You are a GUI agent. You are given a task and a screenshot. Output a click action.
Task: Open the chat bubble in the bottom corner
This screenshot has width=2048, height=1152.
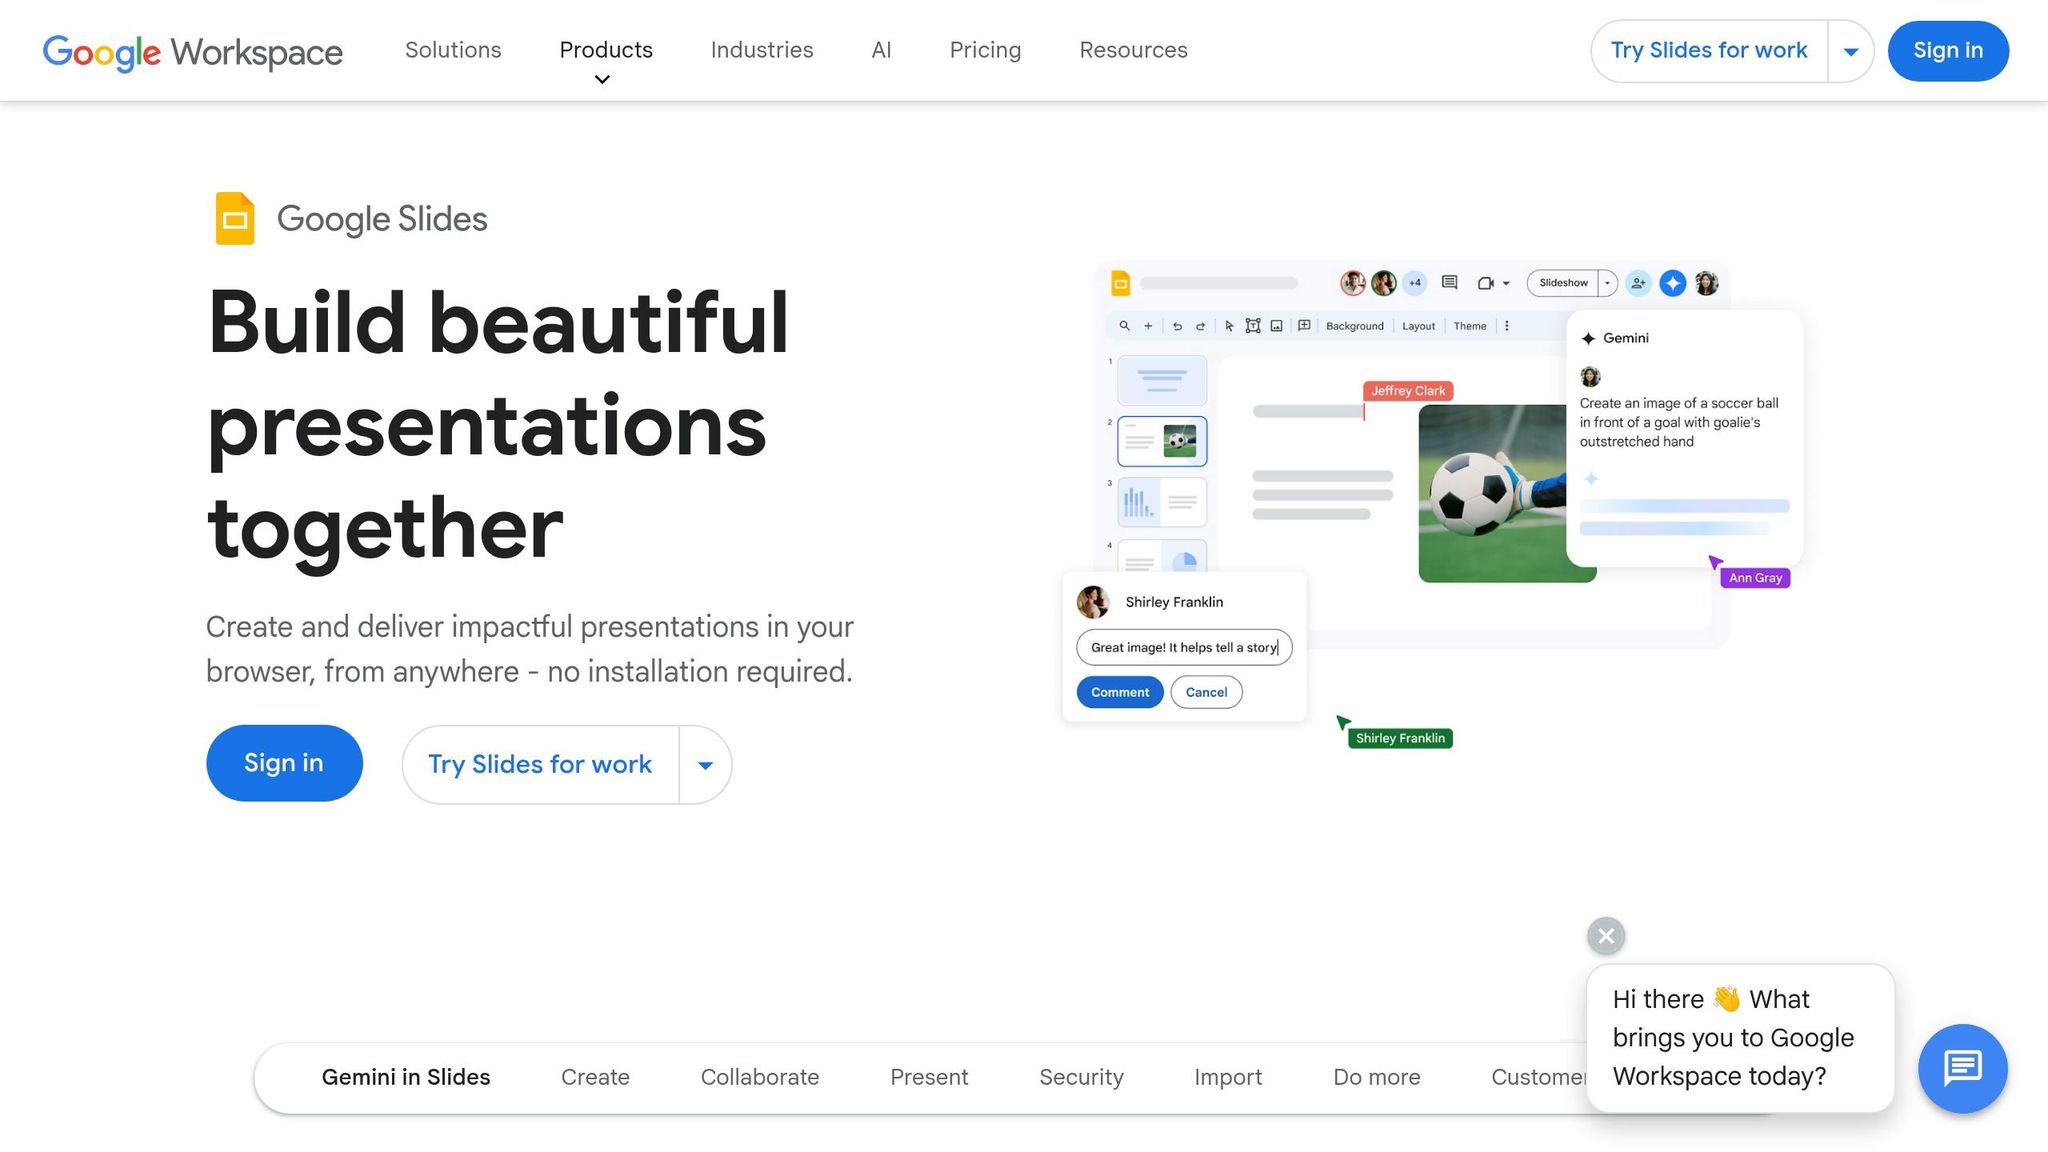click(x=1962, y=1068)
